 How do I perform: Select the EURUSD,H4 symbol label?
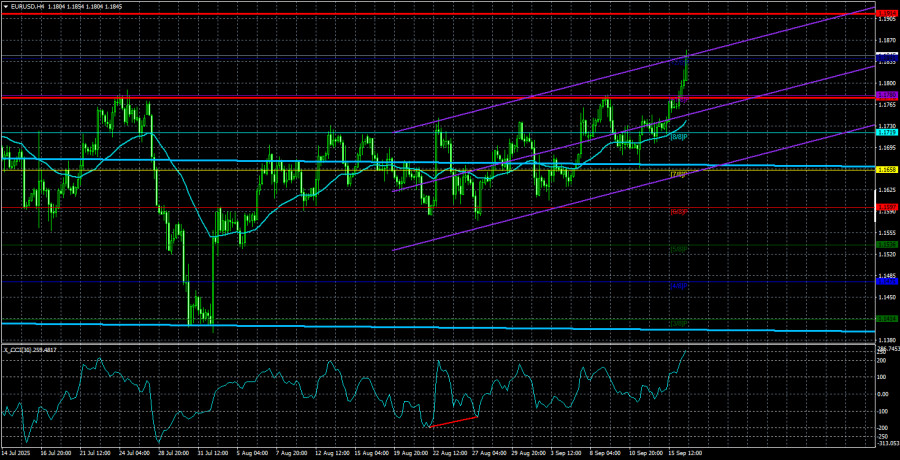pos(30,6)
